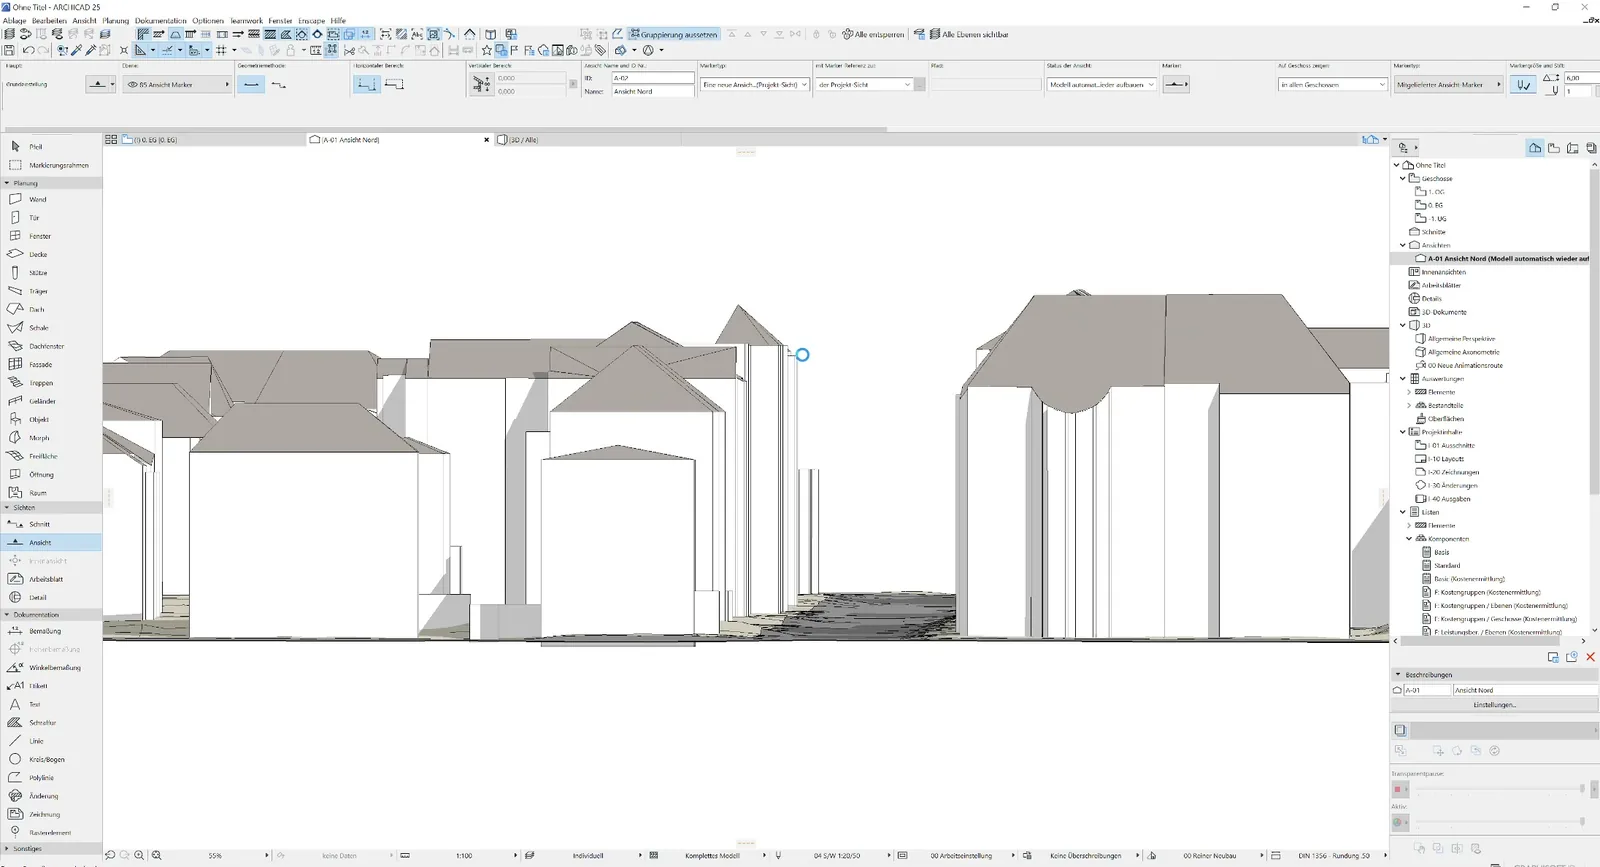Click the ID input field 'A-02'

652,77
